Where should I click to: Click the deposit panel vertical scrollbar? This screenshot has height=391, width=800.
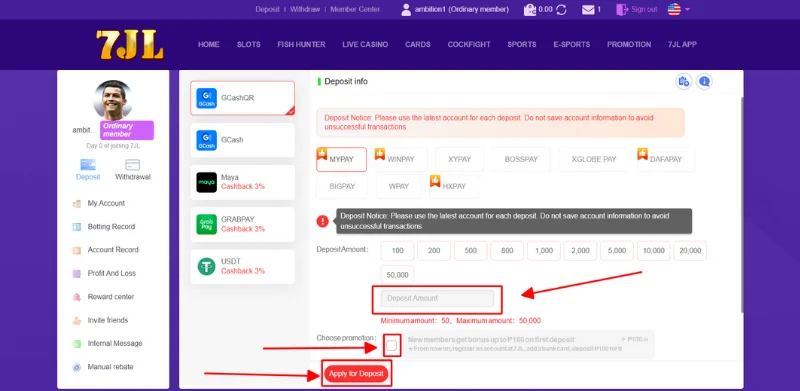(742, 204)
